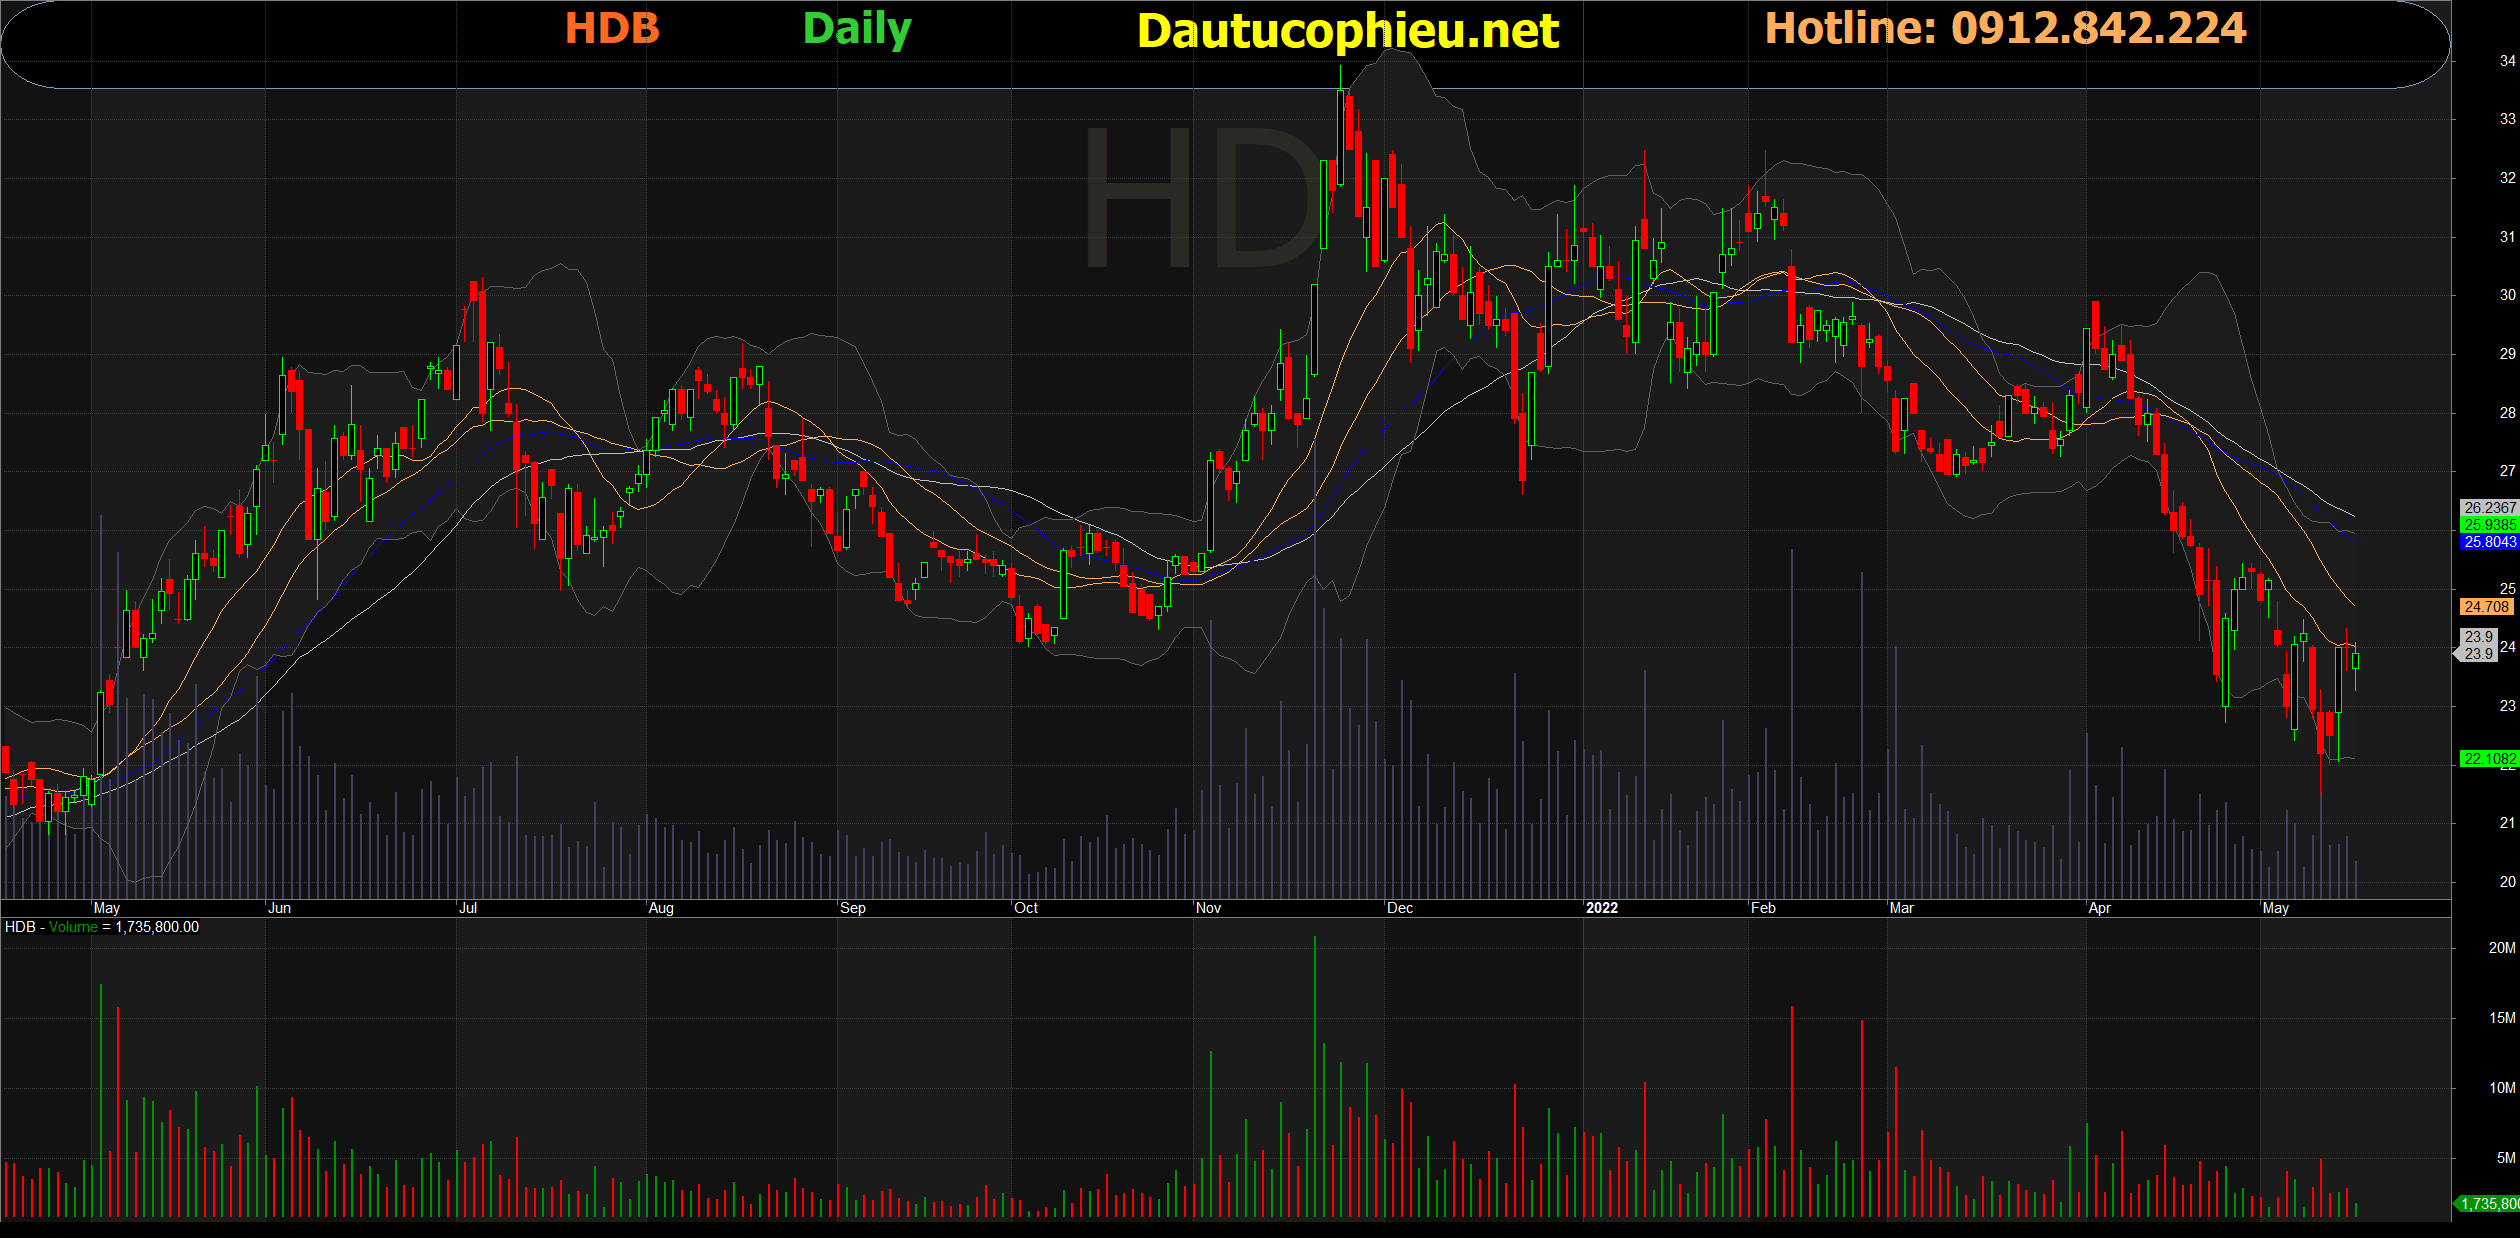Click the green Daily timeframe label
2520x1238 pixels.
point(857,30)
